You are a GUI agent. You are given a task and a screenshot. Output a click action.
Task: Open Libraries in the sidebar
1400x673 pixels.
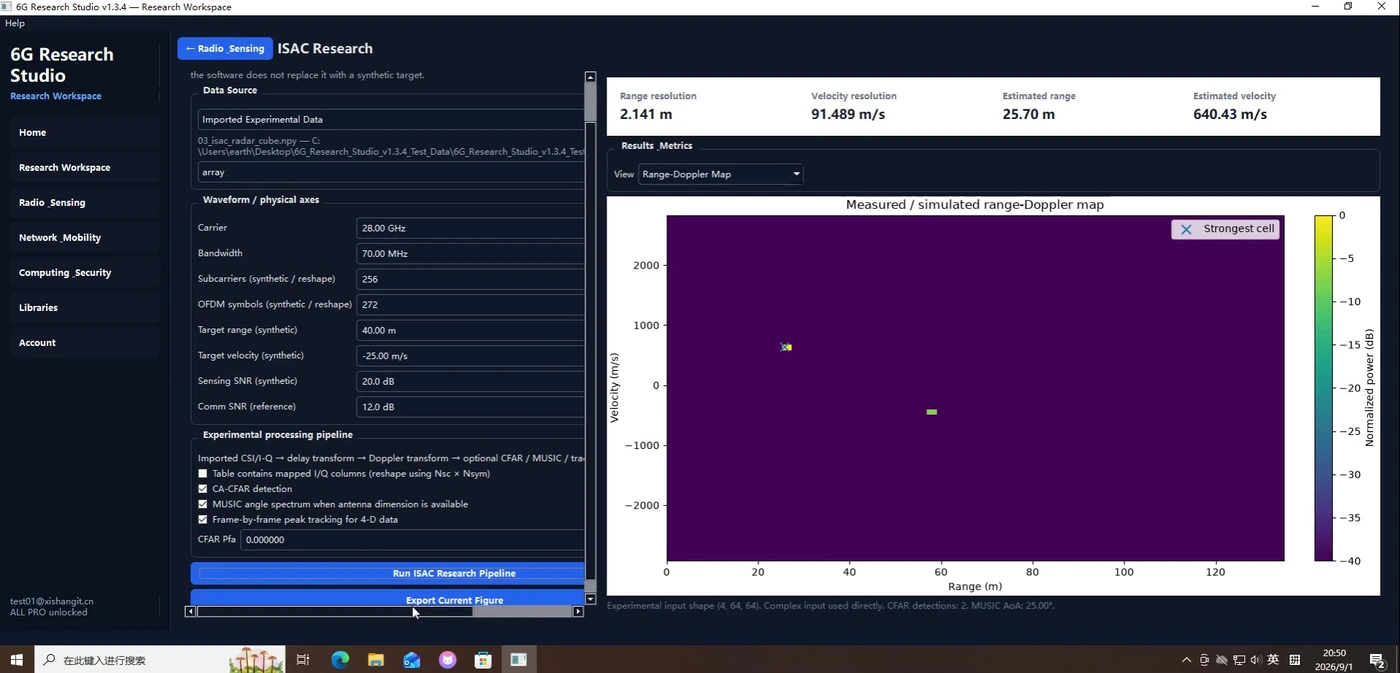85,307
